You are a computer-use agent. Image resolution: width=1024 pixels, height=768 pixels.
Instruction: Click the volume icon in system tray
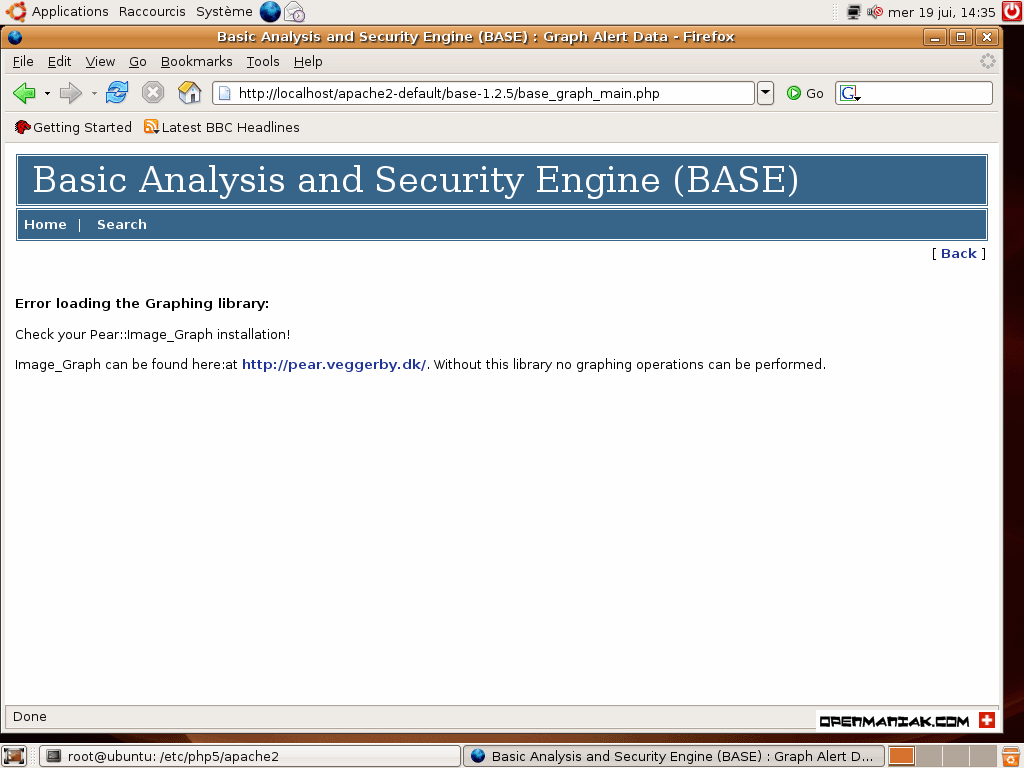[x=875, y=12]
